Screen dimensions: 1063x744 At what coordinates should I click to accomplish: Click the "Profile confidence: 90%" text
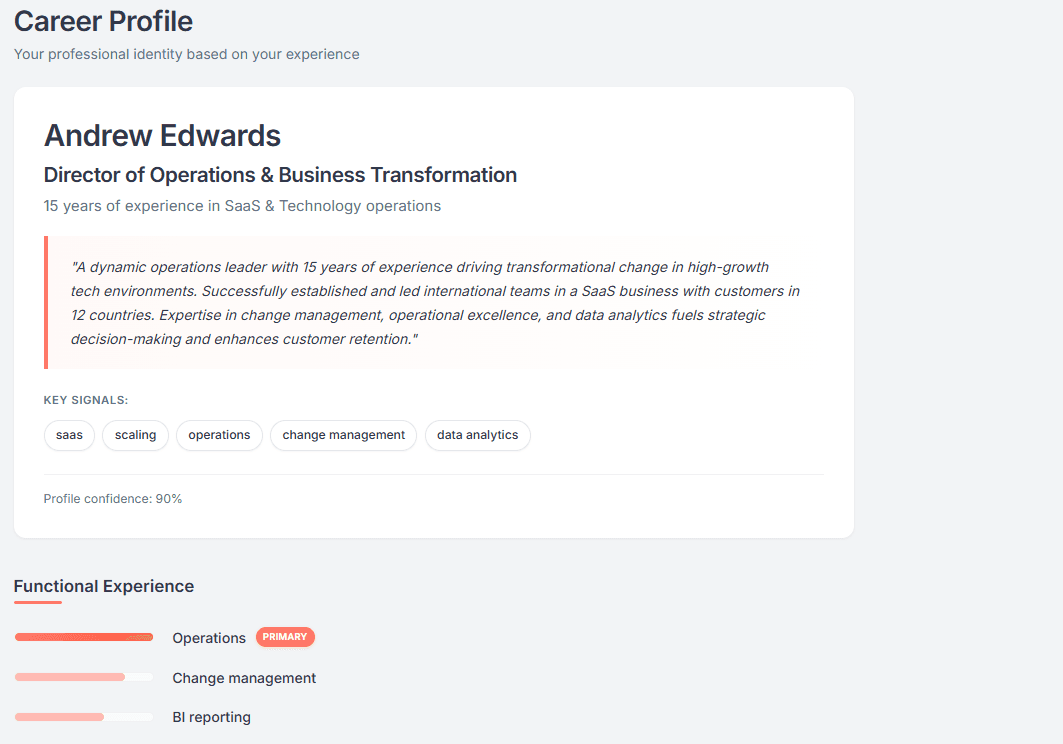[112, 498]
